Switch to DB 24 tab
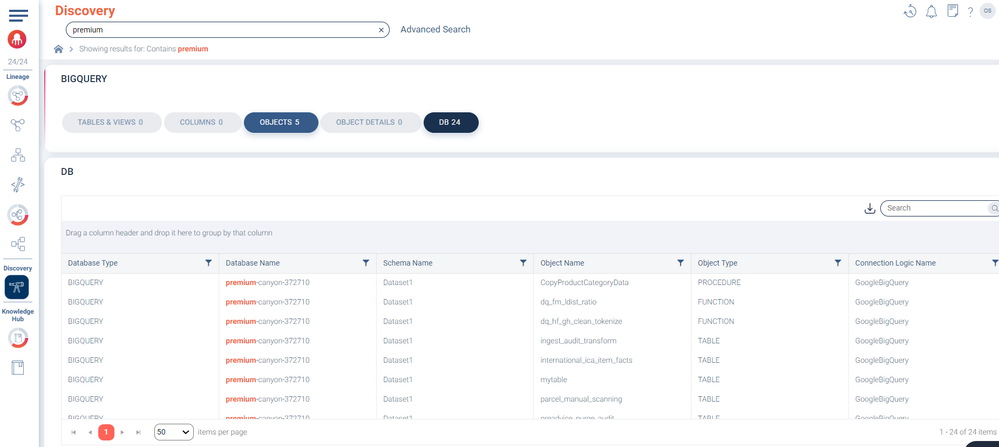999x447 pixels. (451, 122)
